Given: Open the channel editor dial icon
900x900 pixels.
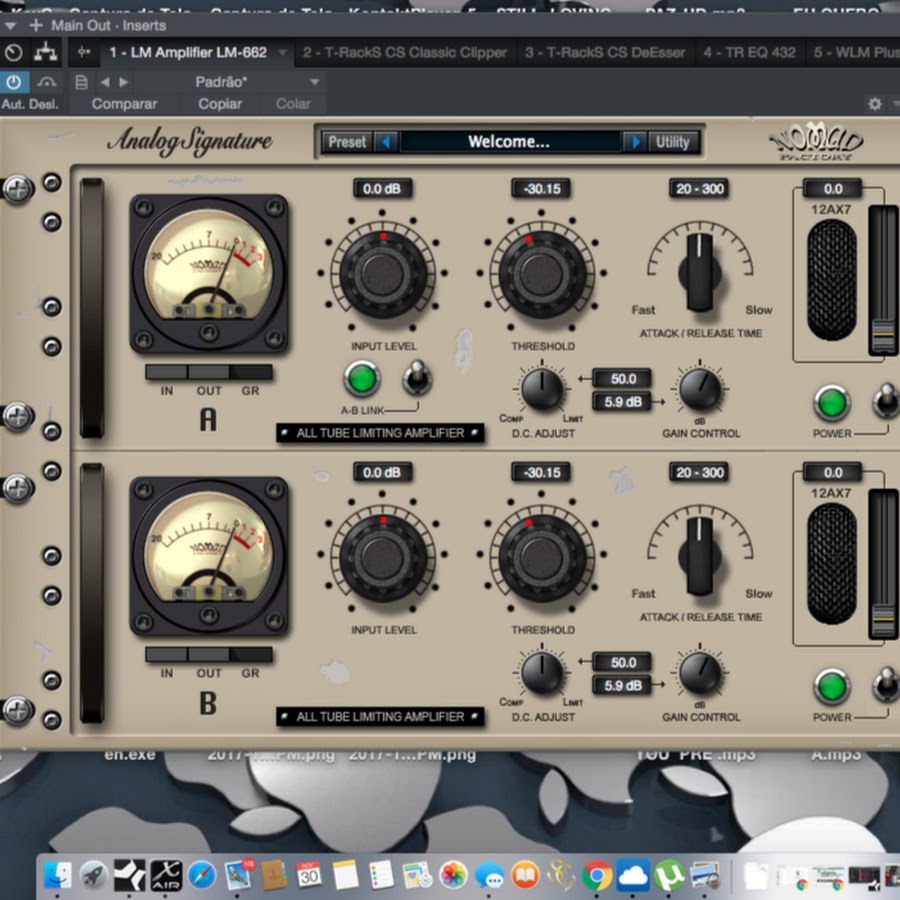Looking at the screenshot, I should point(14,53).
